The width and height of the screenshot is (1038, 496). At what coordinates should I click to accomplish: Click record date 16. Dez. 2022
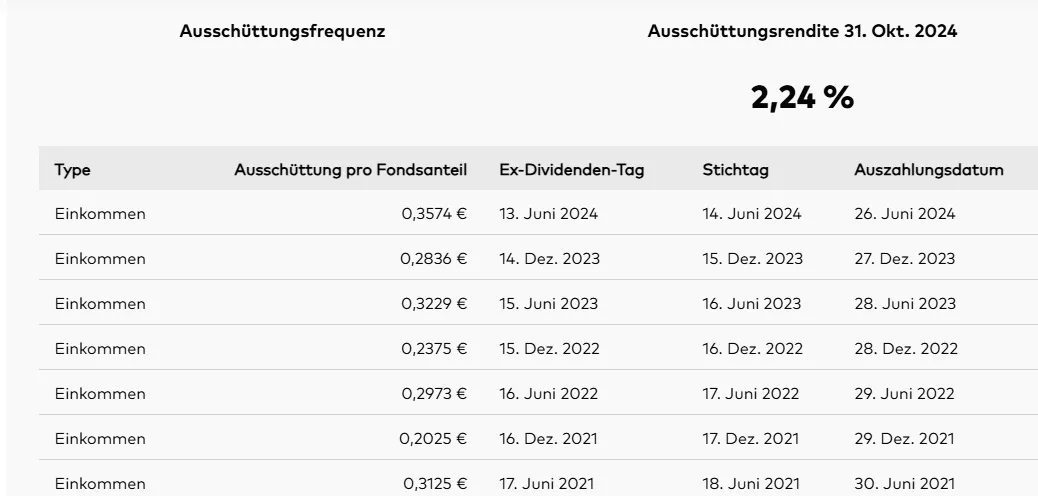tap(753, 349)
